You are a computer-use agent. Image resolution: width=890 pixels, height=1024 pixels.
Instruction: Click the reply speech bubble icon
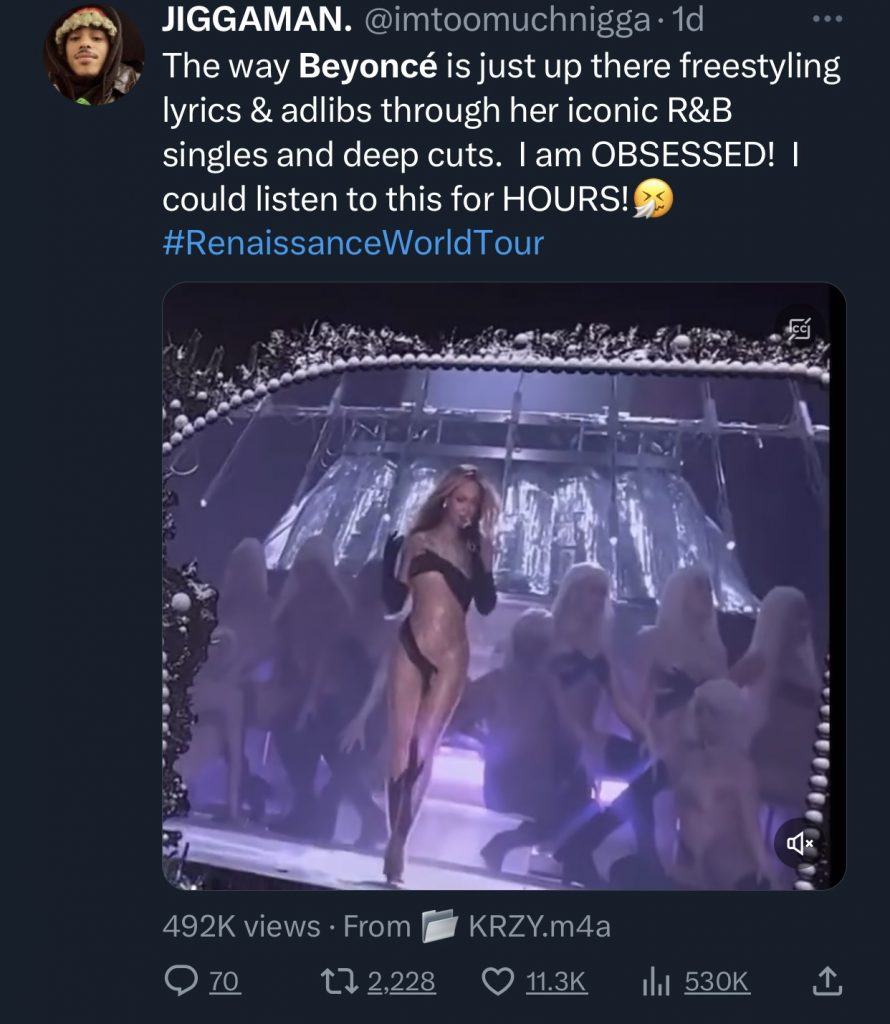coord(181,983)
